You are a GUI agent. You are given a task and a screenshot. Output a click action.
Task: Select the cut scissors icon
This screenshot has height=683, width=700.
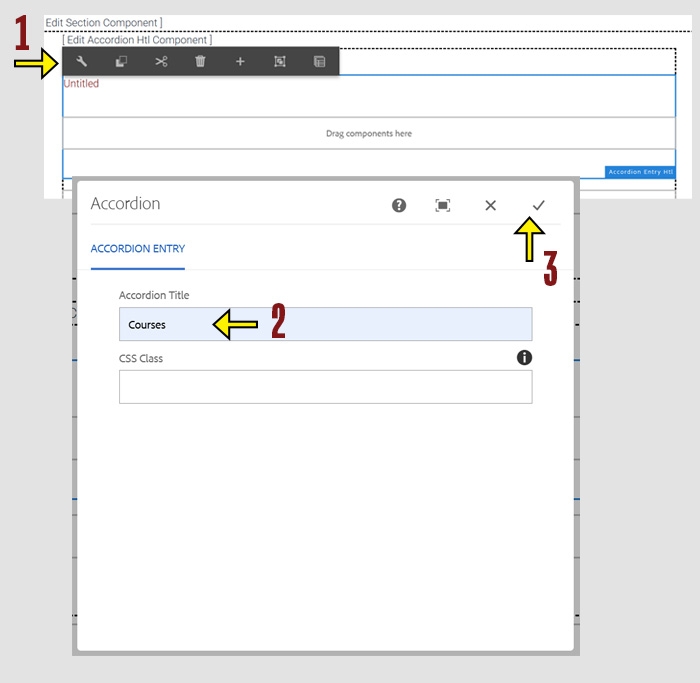pyautogui.click(x=161, y=61)
